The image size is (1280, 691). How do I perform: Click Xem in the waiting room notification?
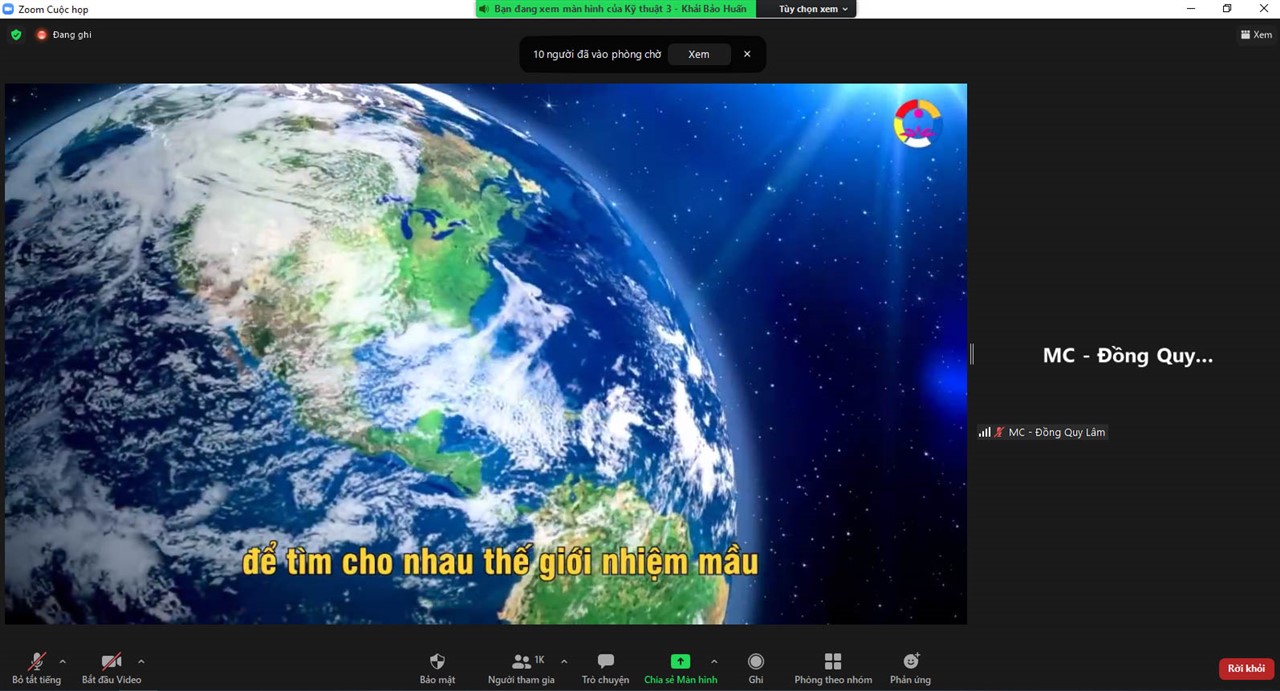click(x=699, y=54)
